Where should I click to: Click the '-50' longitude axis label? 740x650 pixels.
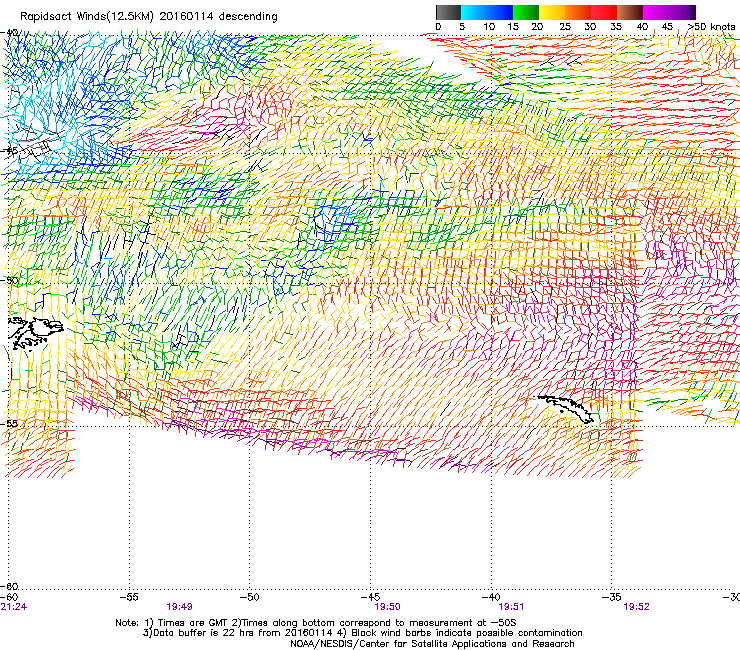click(250, 597)
